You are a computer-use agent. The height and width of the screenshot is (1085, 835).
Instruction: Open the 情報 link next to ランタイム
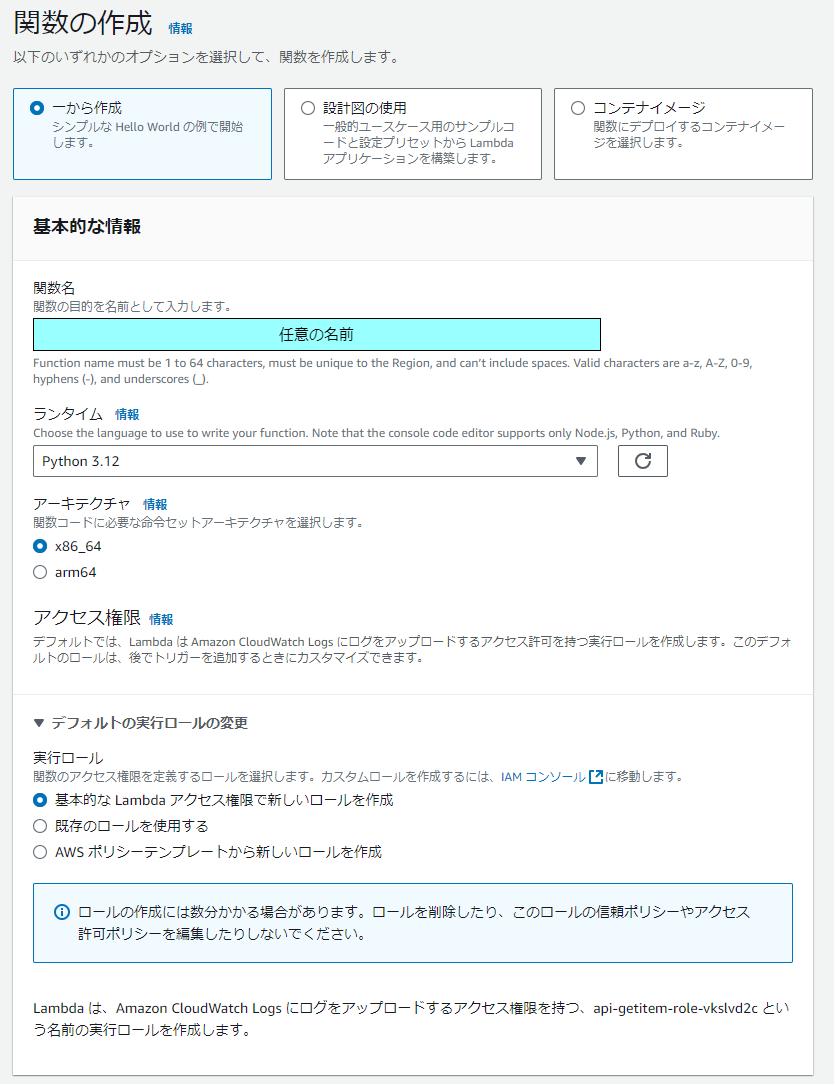[x=127, y=414]
